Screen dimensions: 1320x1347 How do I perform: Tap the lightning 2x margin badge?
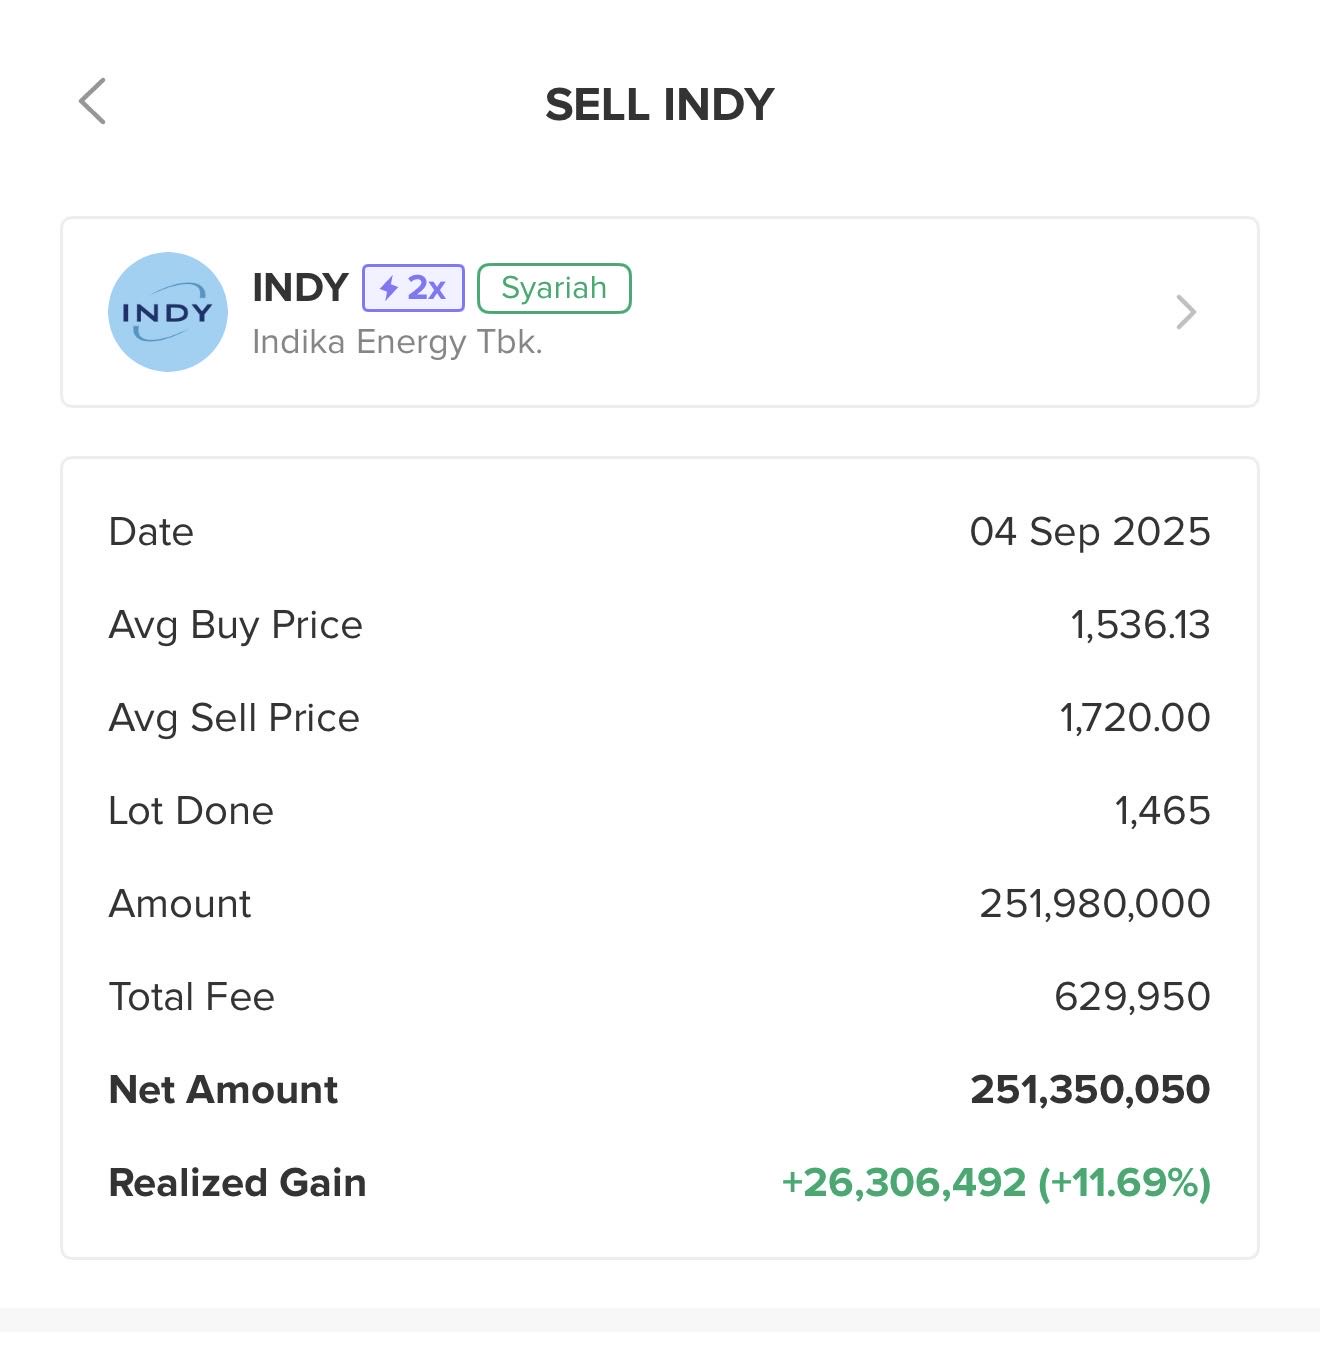[x=413, y=288]
